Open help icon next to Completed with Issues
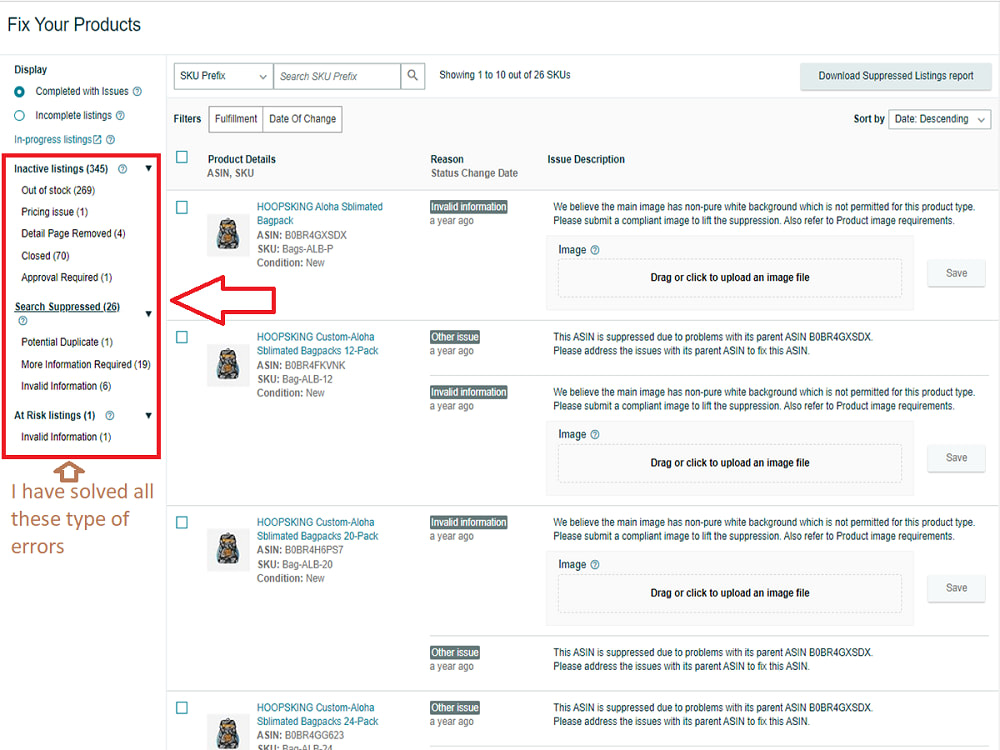The width and height of the screenshot is (1000, 750). point(137,92)
